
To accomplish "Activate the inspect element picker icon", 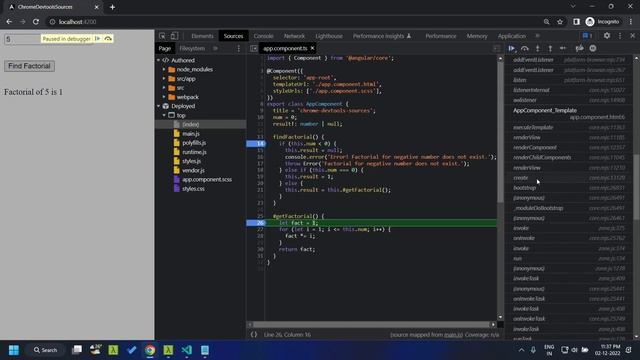I will 162,36.
